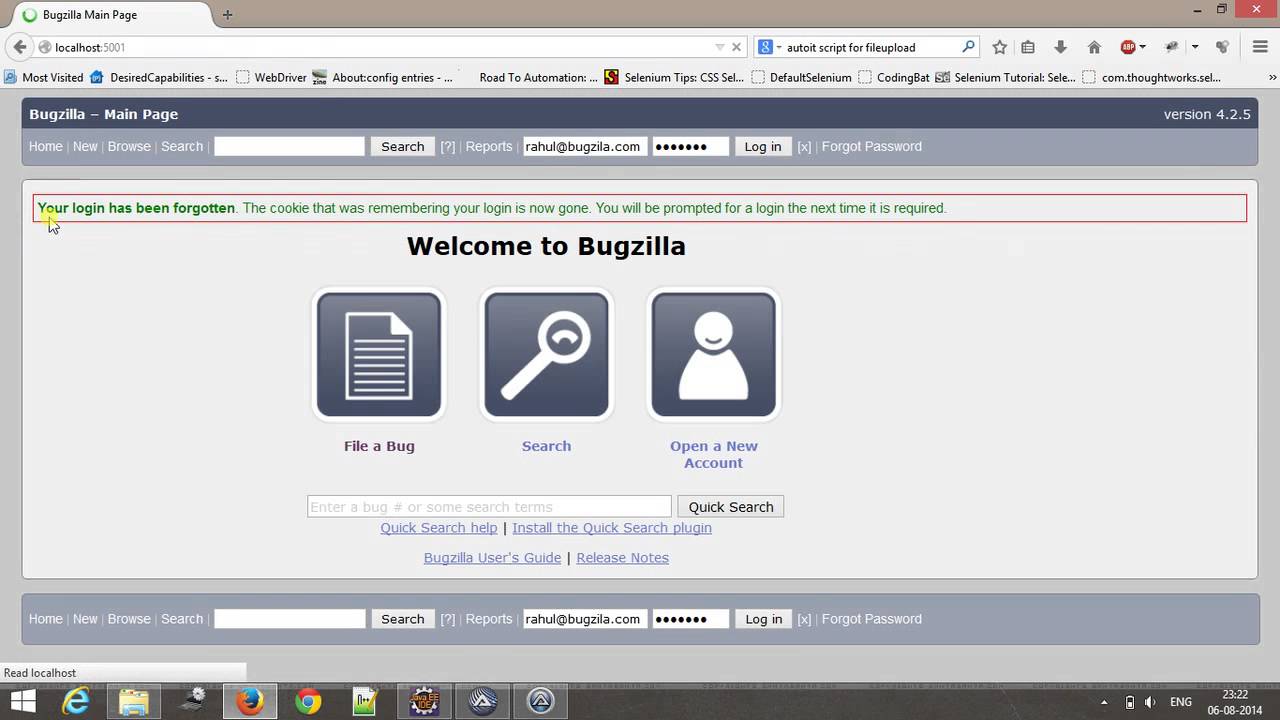Screen dimensions: 1280x720
Task: Click the top Forgot Password link
Action: [x=872, y=146]
